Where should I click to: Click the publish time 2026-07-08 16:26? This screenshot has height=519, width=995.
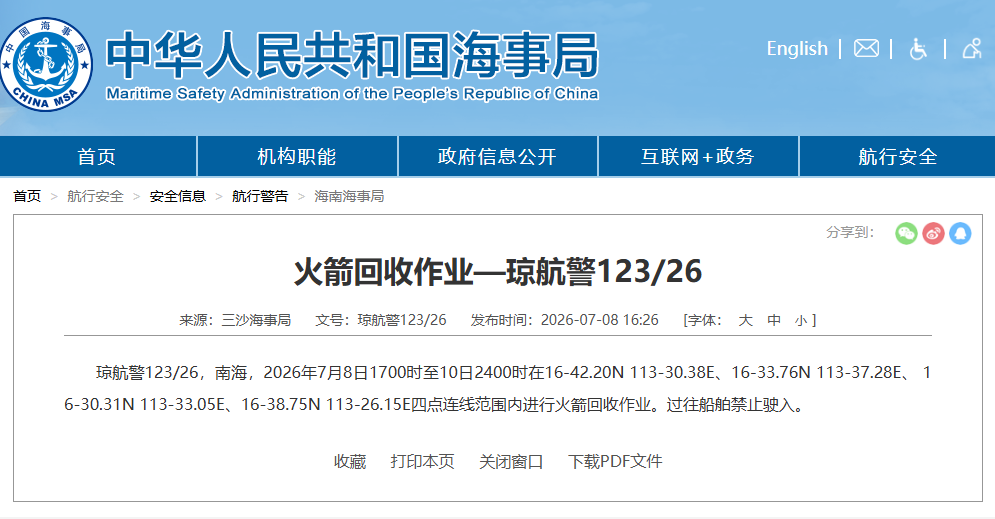pos(600,320)
